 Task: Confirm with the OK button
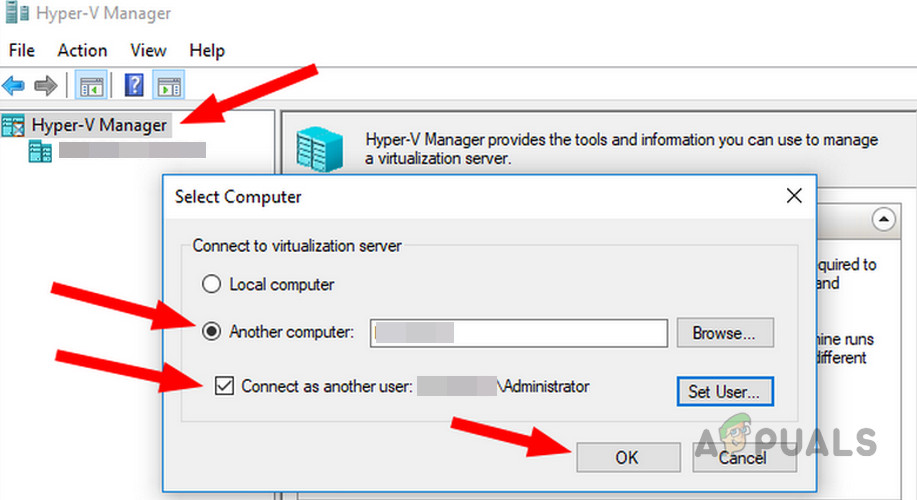(628, 457)
